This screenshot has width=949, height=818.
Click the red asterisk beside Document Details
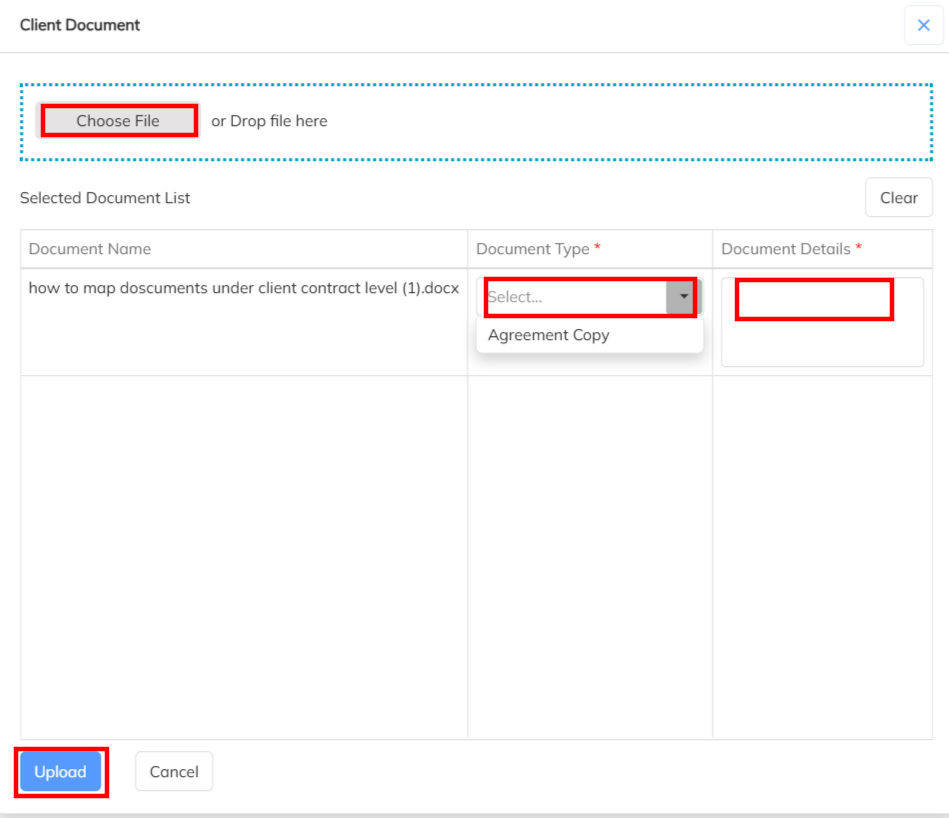[858, 248]
